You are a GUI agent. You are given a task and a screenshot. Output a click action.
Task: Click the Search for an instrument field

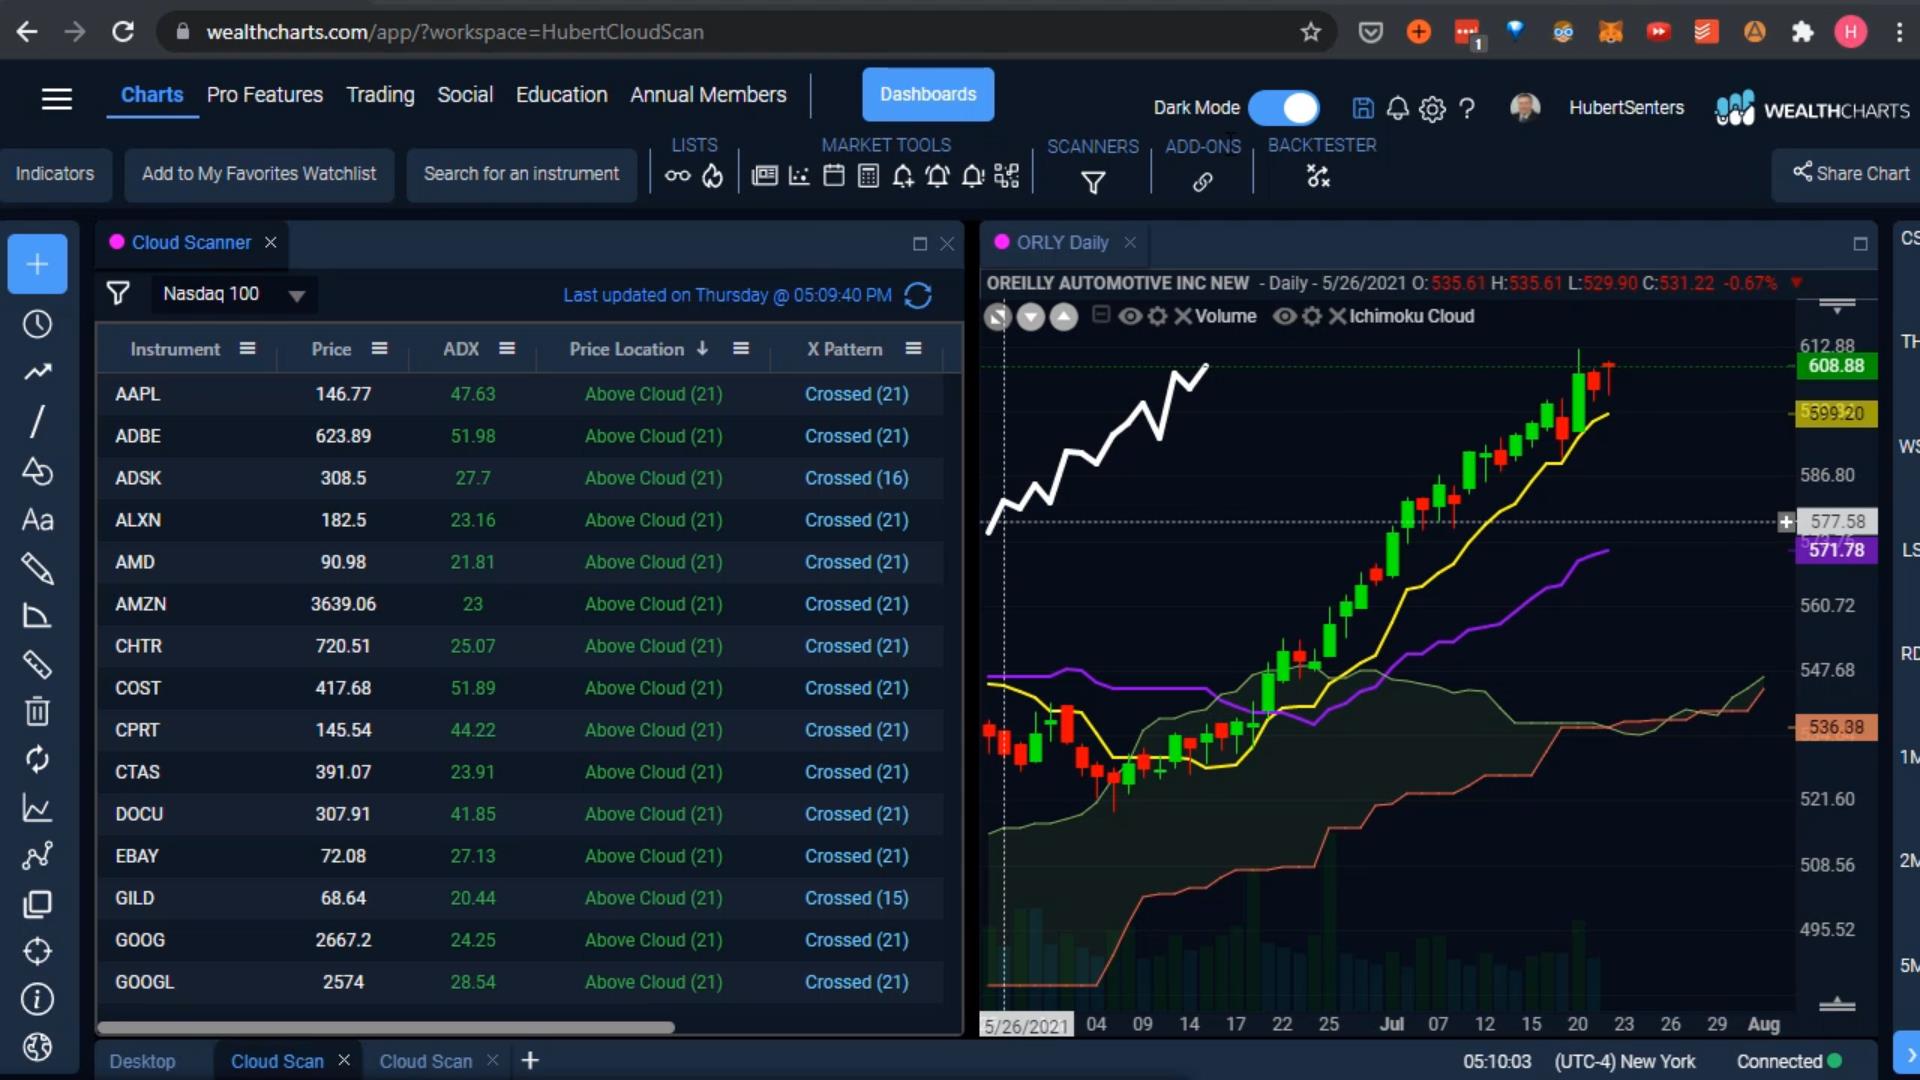pyautogui.click(x=521, y=174)
